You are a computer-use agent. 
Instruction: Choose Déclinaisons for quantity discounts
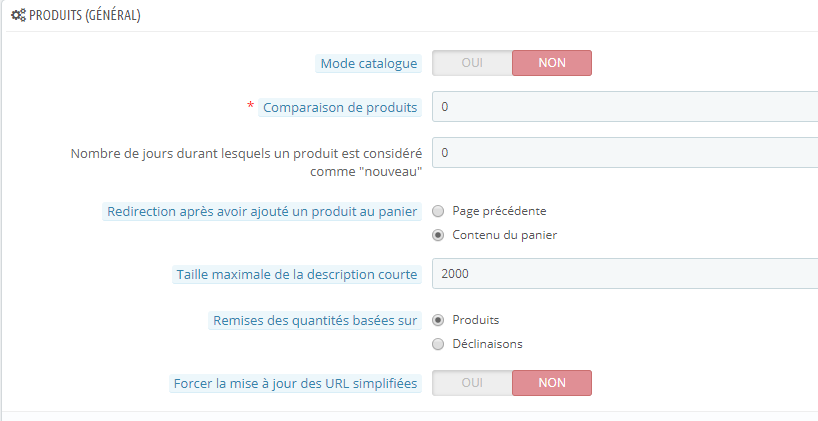tap(438, 344)
